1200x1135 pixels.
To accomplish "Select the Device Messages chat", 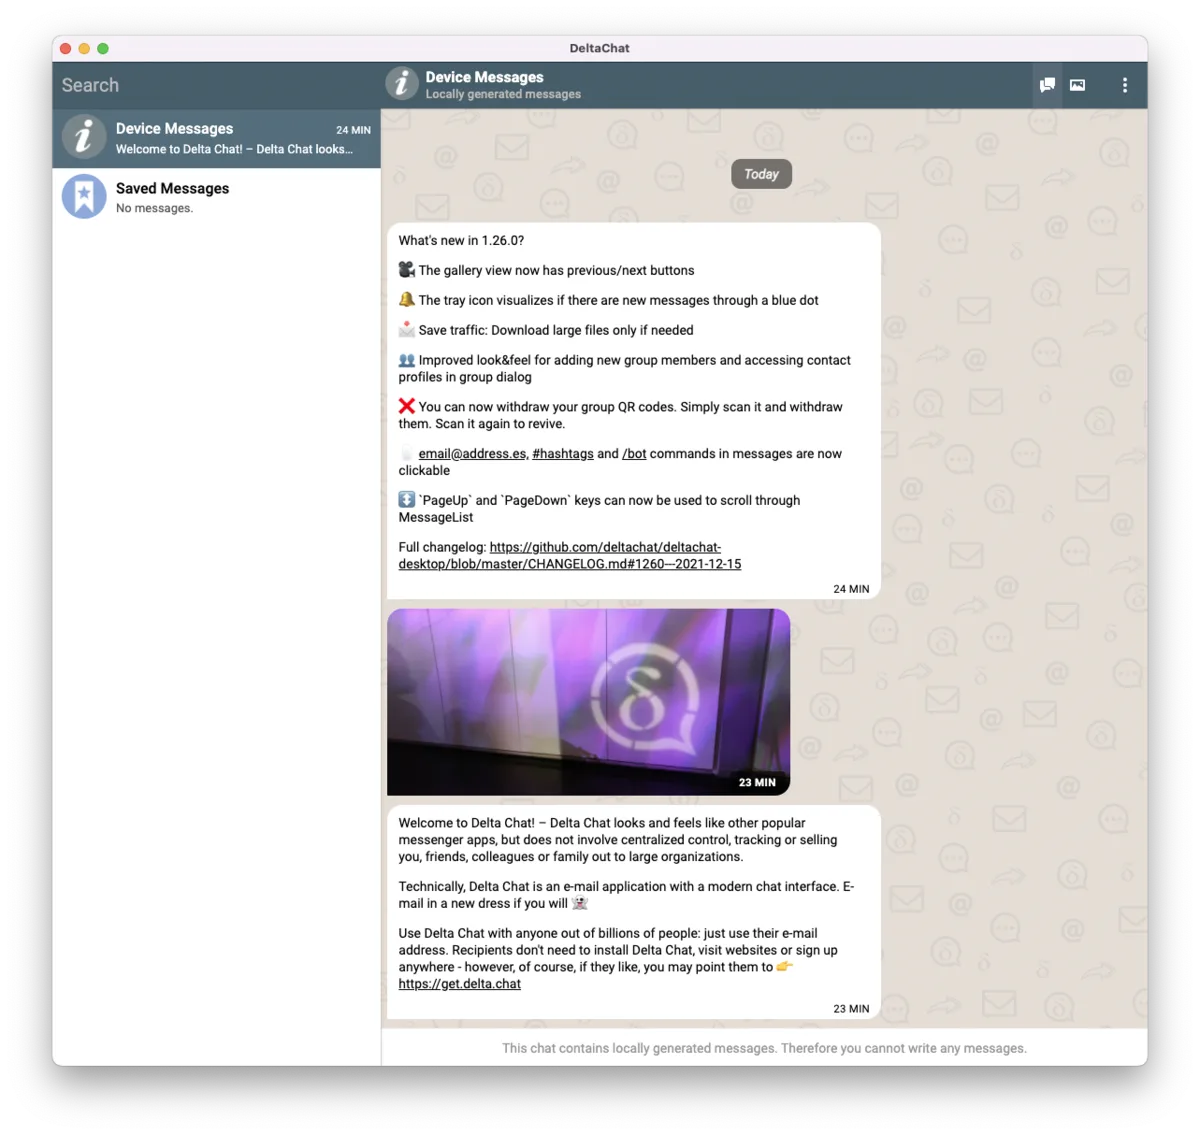I will [x=240, y=138].
